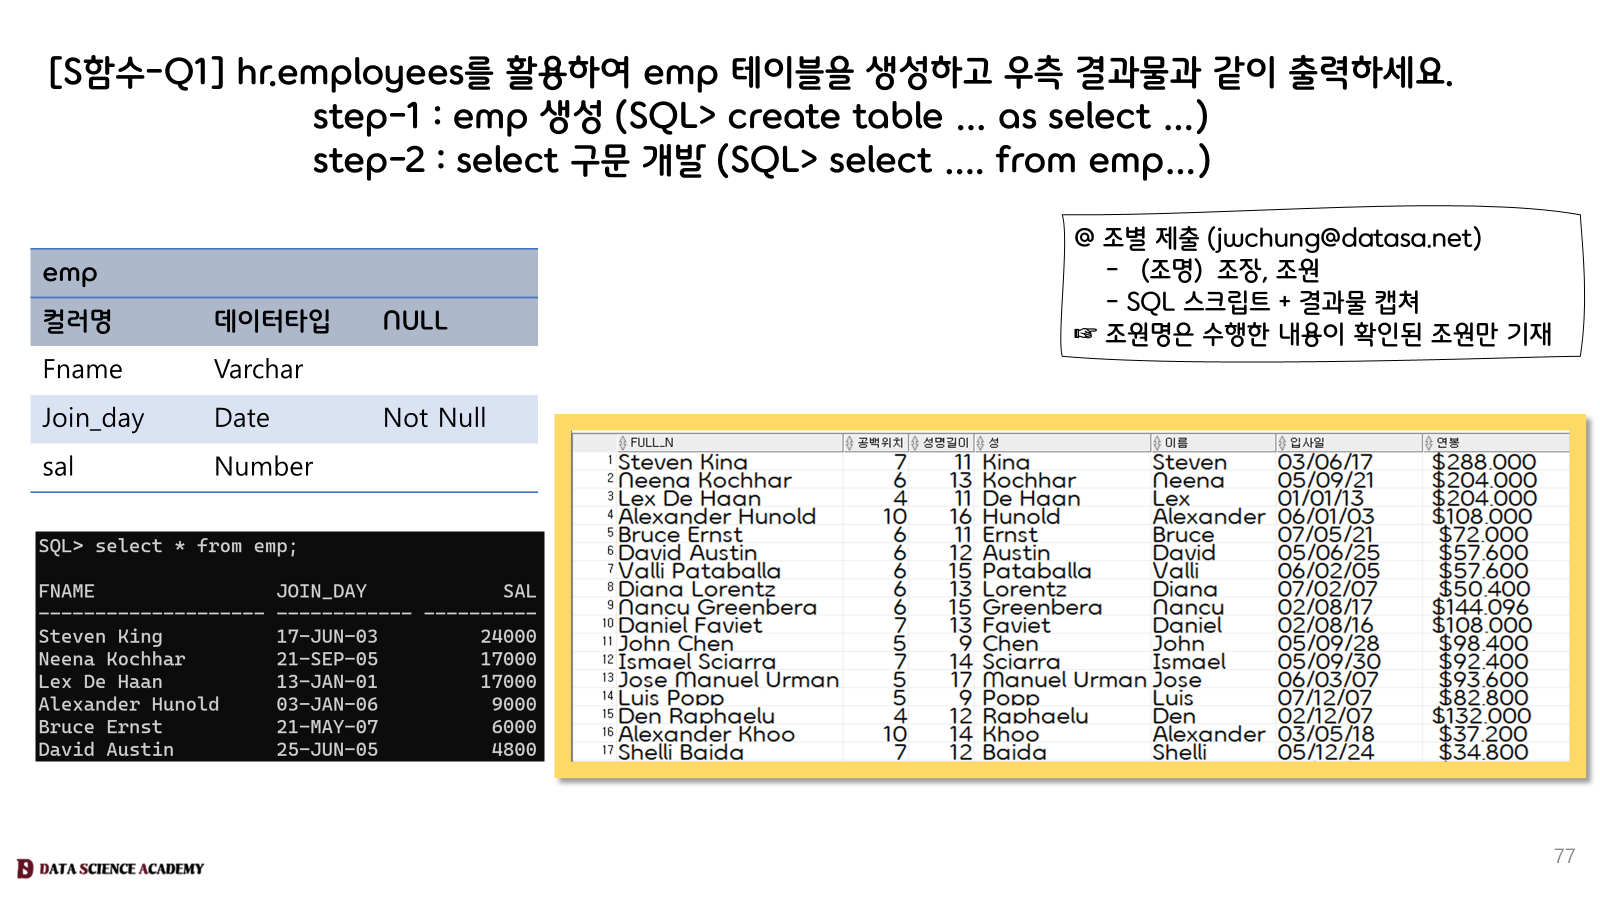Click the hire date 05/12/24
This screenshot has height=900, width=1600.
pyautogui.click(x=1326, y=752)
